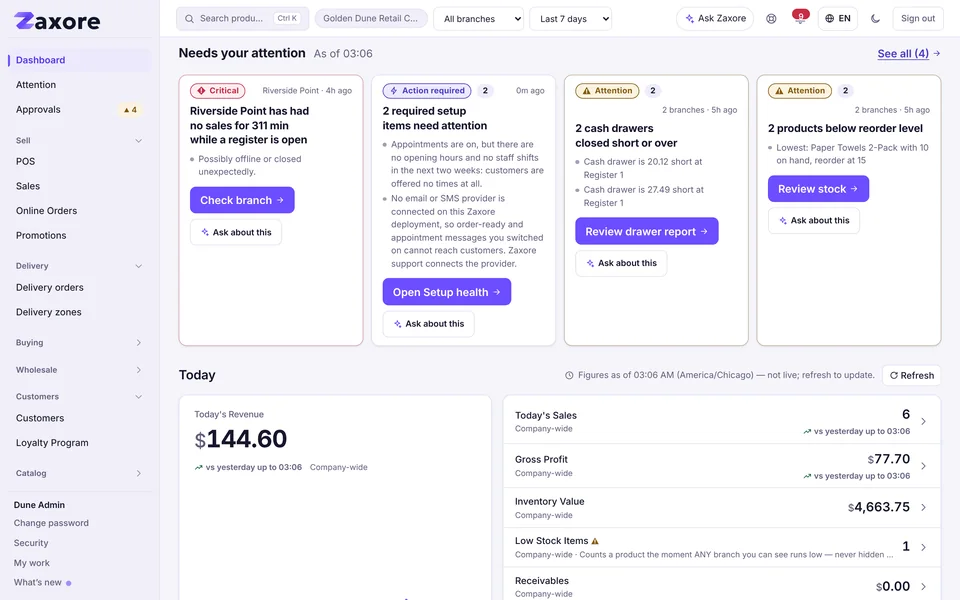The width and height of the screenshot is (960, 600).
Task: Open the Last 7 days dropdown
Action: click(571, 18)
